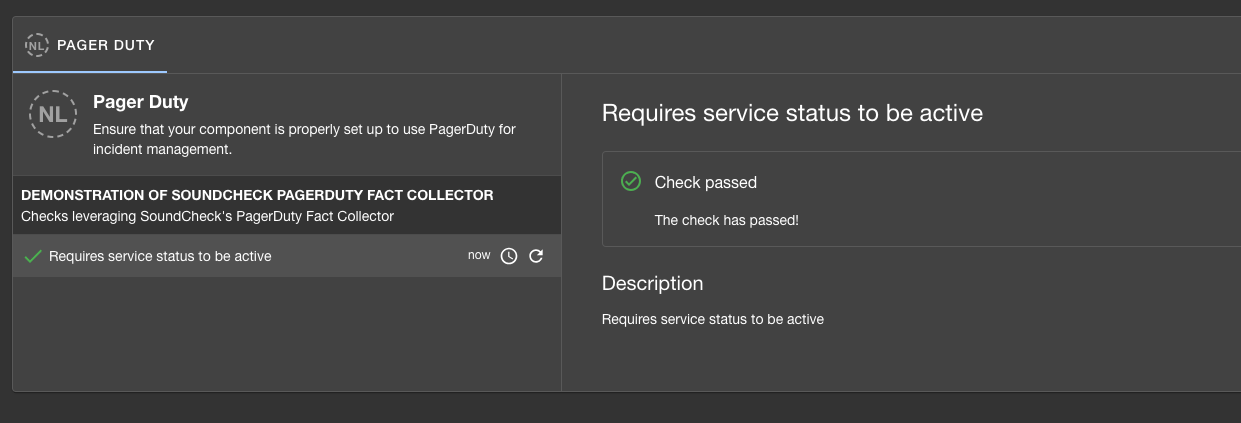
Task: Click the 'now' timestamp on the check row
Action: tap(479, 255)
